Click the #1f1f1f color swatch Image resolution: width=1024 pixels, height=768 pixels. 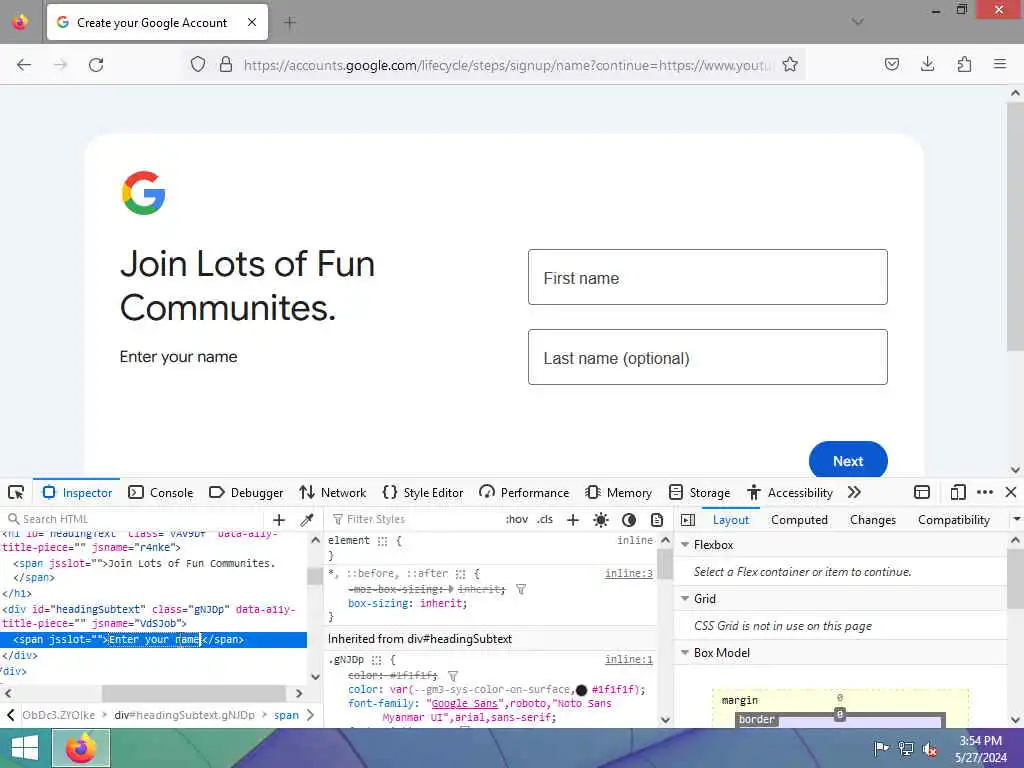click(x=581, y=690)
